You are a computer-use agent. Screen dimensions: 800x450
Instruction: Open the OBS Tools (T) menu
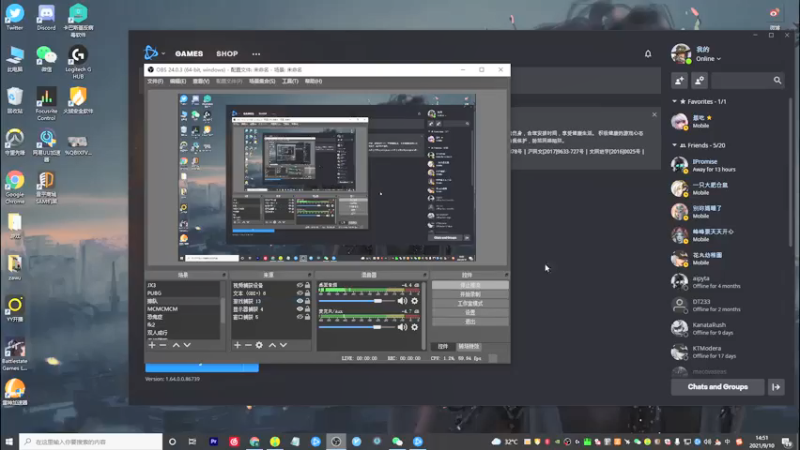tap(290, 81)
